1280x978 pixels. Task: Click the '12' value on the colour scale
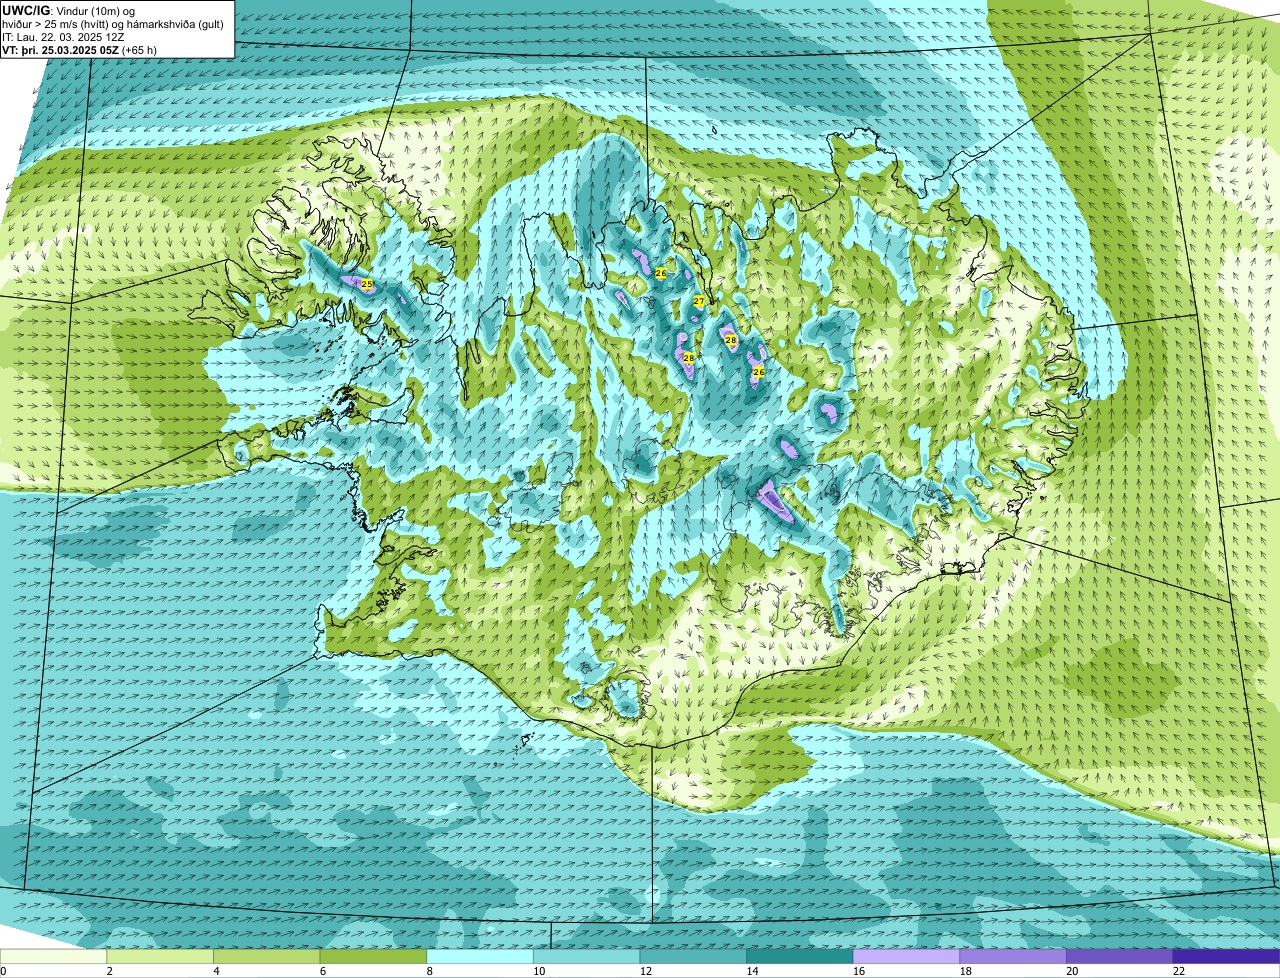click(646, 971)
